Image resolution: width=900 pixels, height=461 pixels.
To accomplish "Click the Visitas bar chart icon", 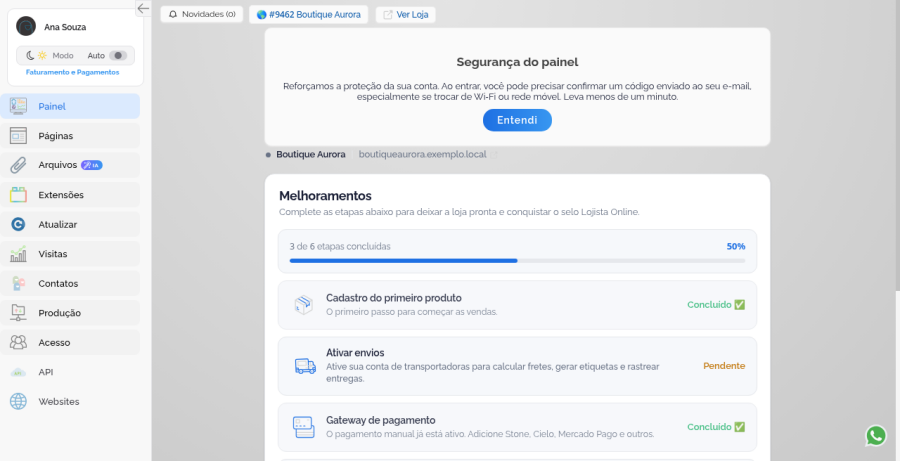I will coord(18,254).
